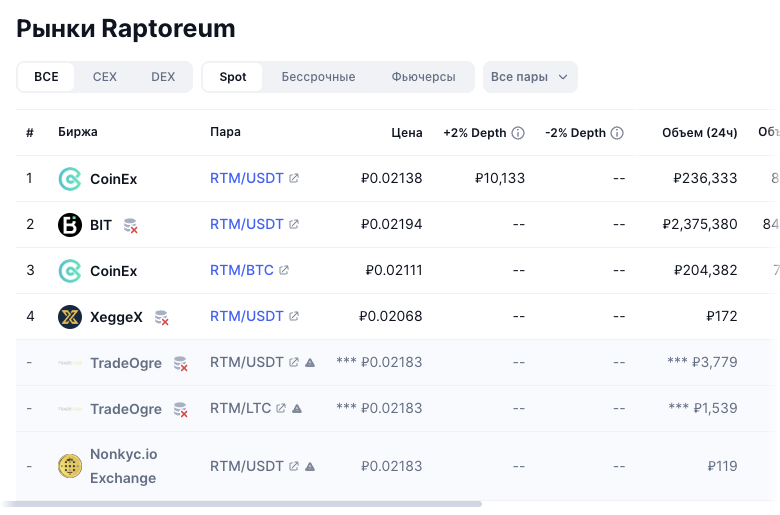Screen dimensions: 780x515
Task: Click price ₽0.02111 in RTM/BTC row
Action: 394,270
